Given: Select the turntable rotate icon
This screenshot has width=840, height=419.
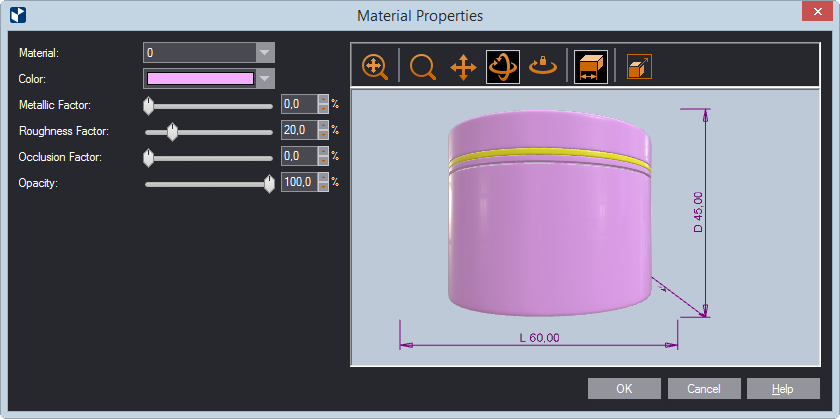Looking at the screenshot, I should 543,66.
